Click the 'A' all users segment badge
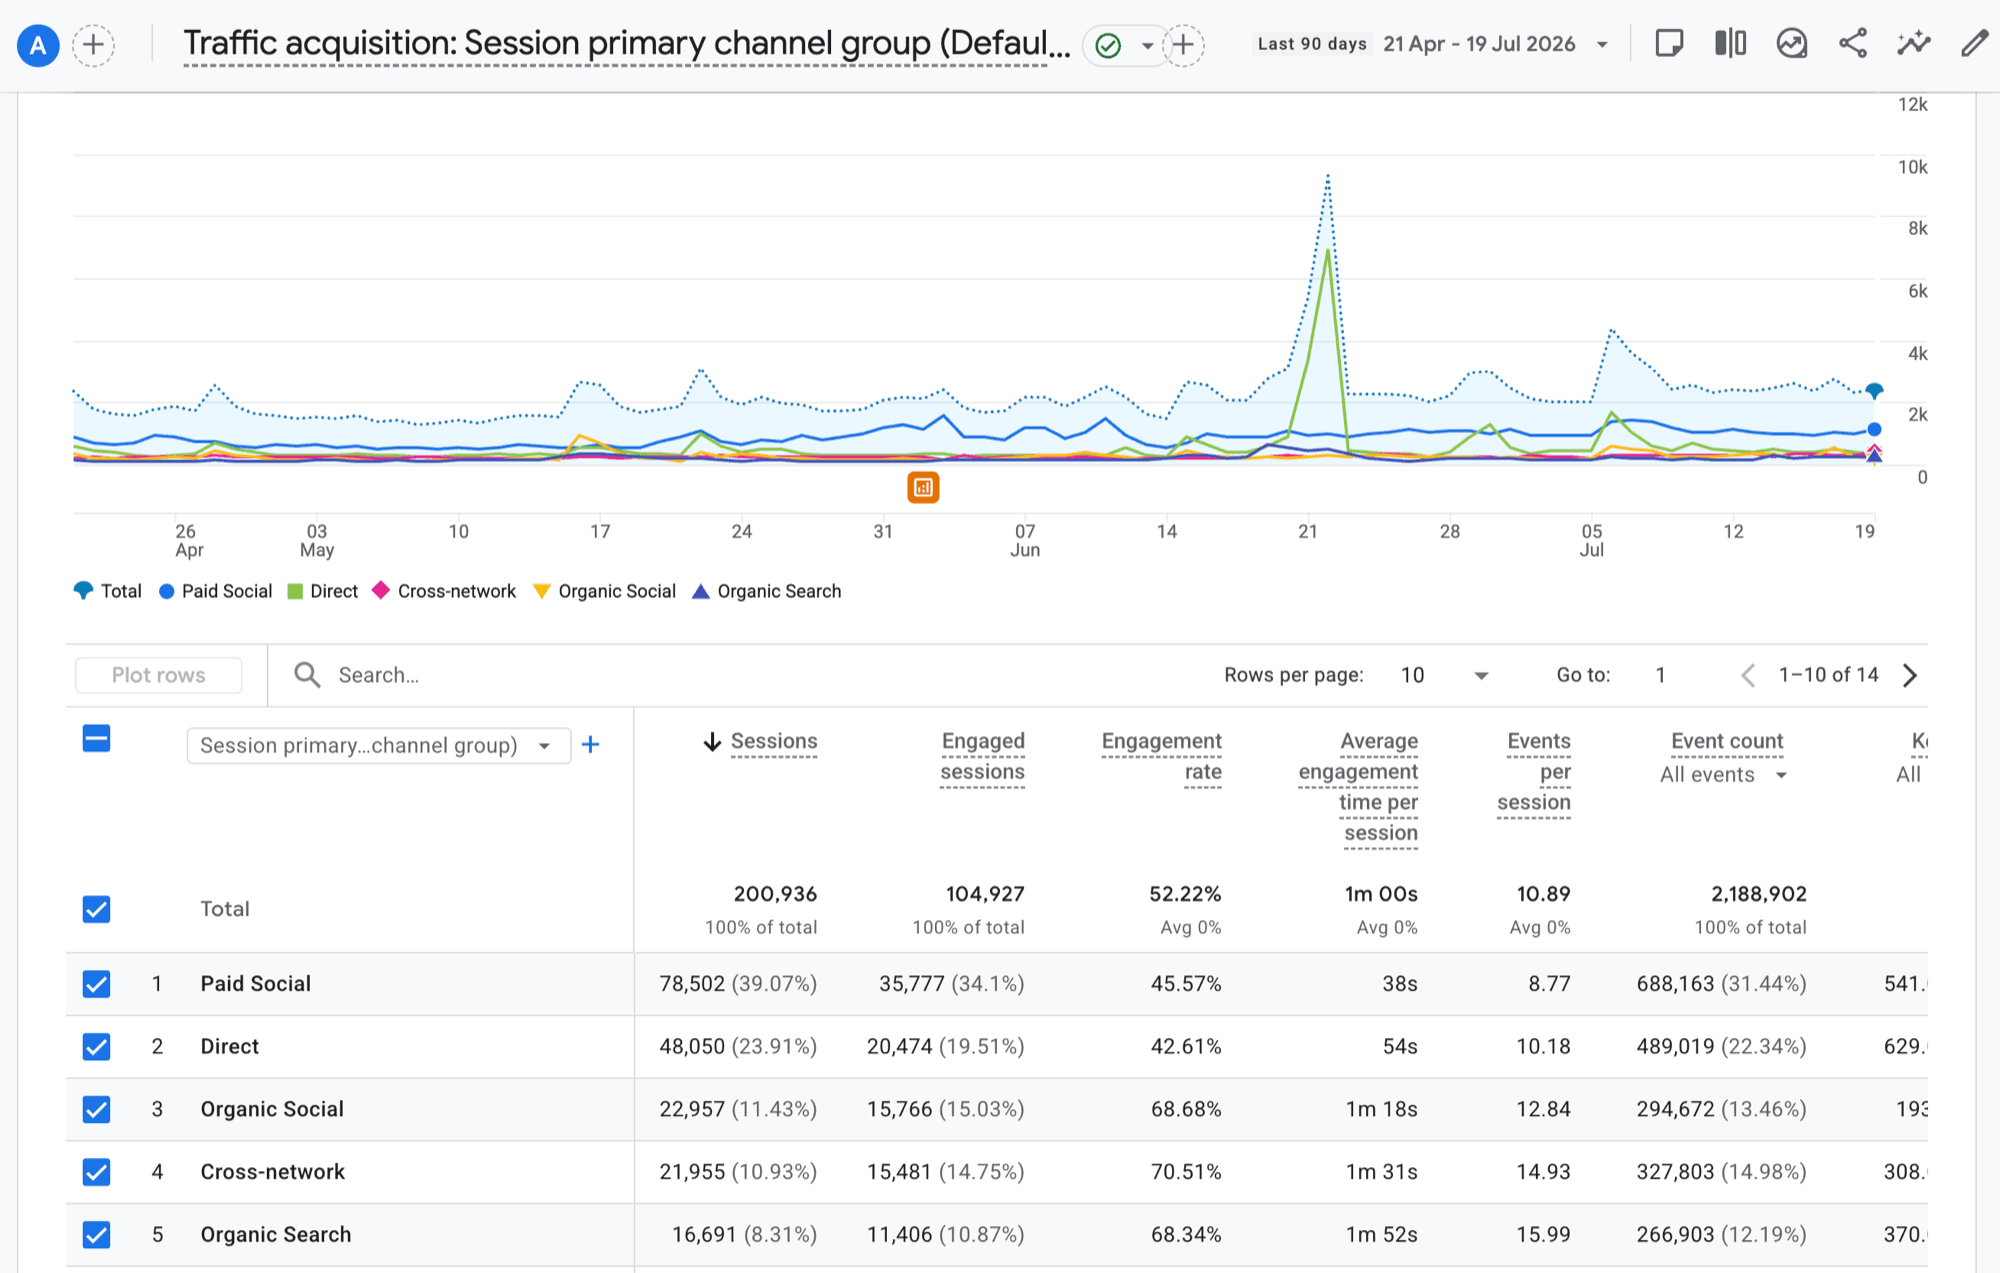Image resolution: width=2000 pixels, height=1273 pixels. (38, 45)
